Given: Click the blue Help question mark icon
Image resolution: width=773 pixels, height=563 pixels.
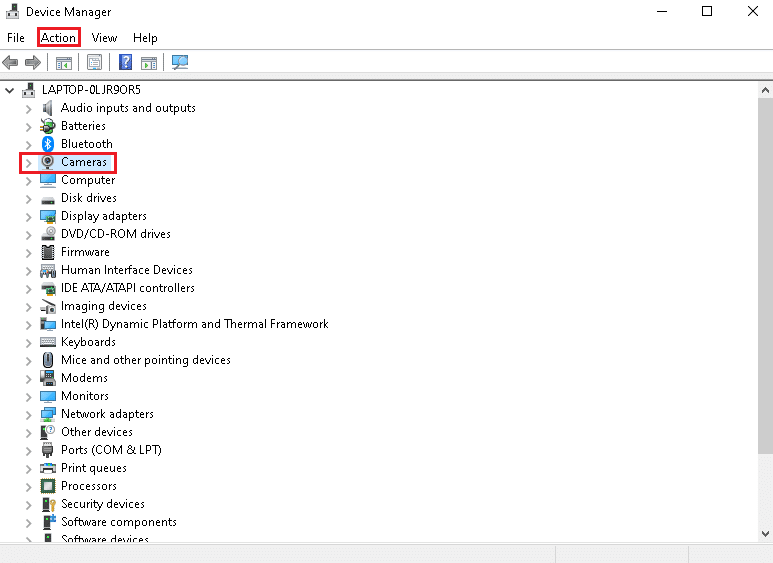Looking at the screenshot, I should pyautogui.click(x=126, y=63).
